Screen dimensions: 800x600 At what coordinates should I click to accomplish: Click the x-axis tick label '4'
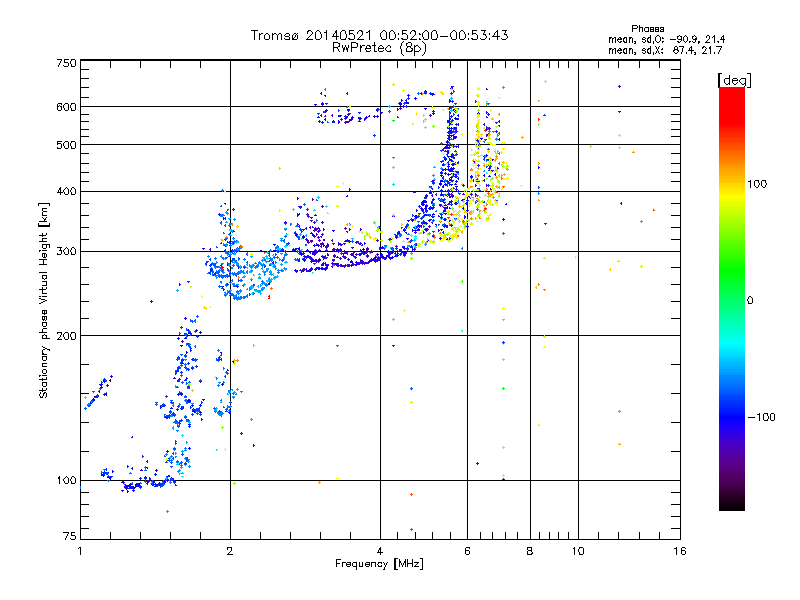pos(380,551)
